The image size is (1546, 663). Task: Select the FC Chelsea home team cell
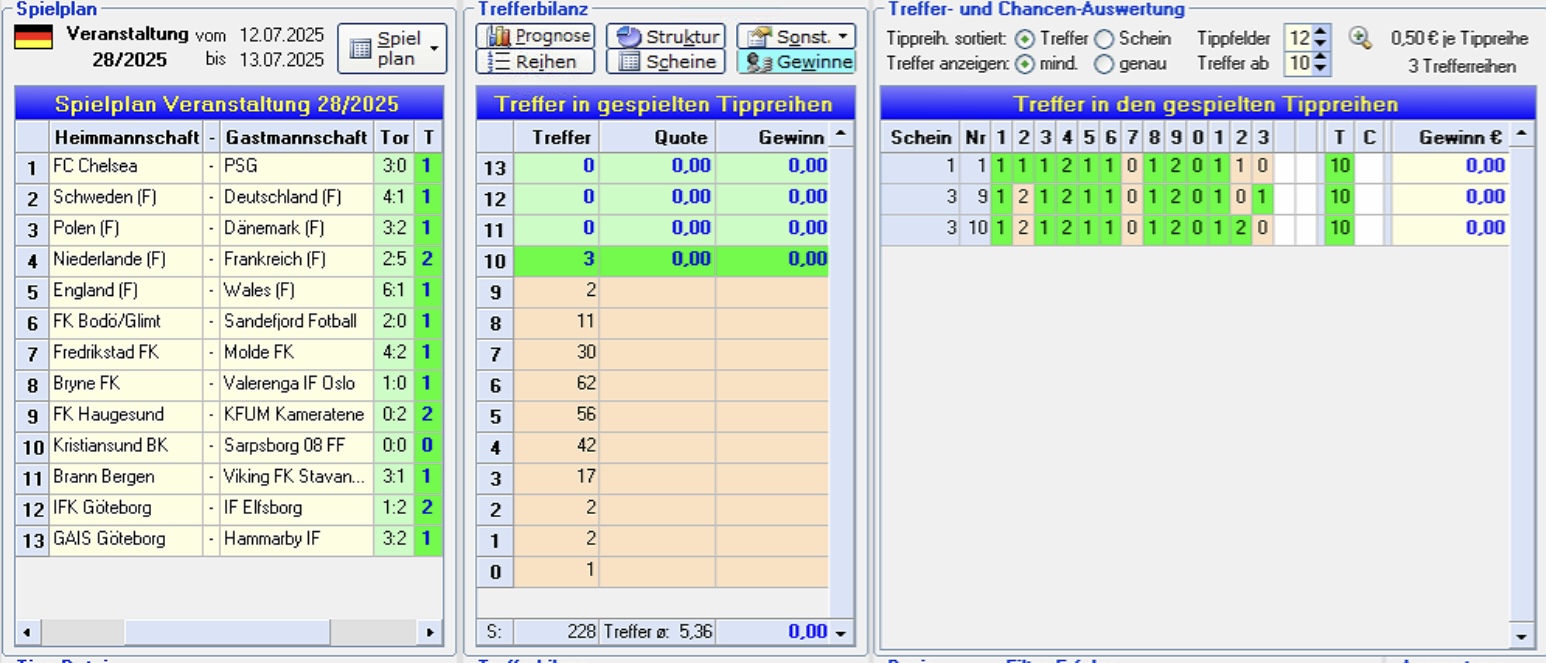click(126, 166)
